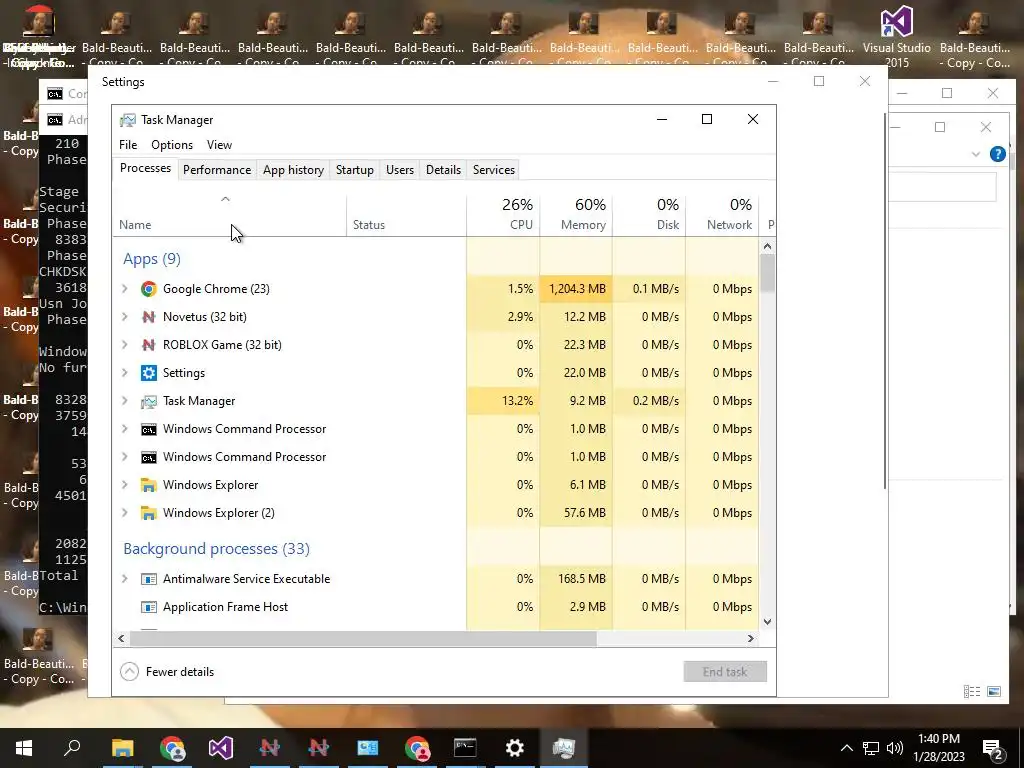Sort processes by Name column
Image resolution: width=1024 pixels, height=768 pixels.
229,216
